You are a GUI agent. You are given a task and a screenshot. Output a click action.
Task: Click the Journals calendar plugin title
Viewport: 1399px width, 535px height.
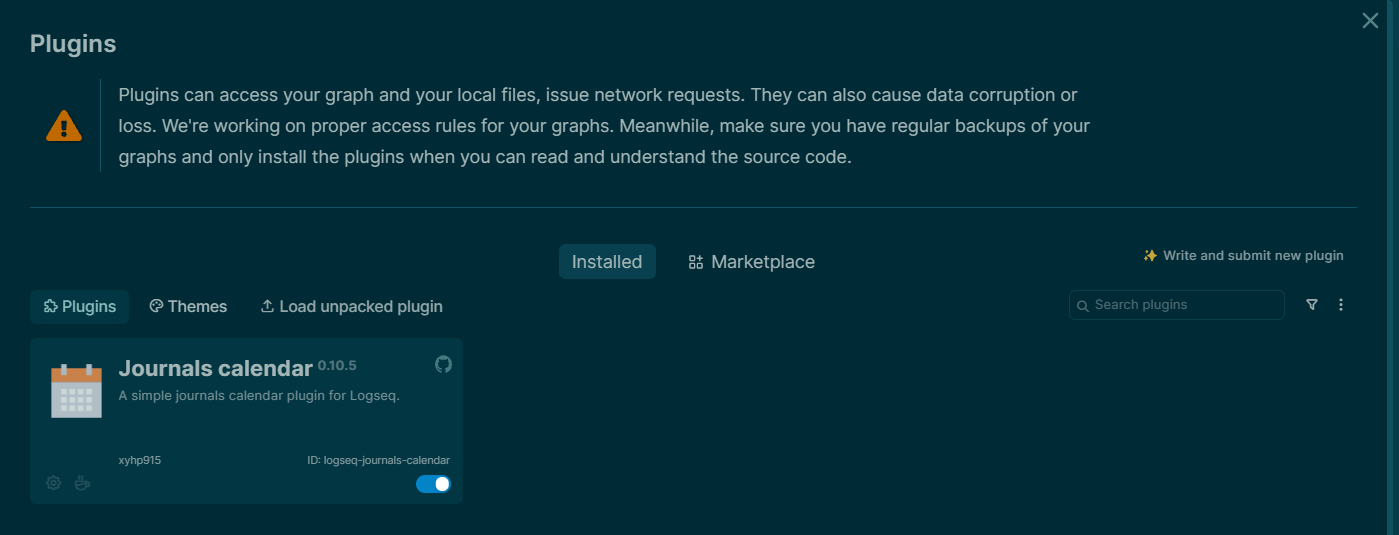[215, 369]
